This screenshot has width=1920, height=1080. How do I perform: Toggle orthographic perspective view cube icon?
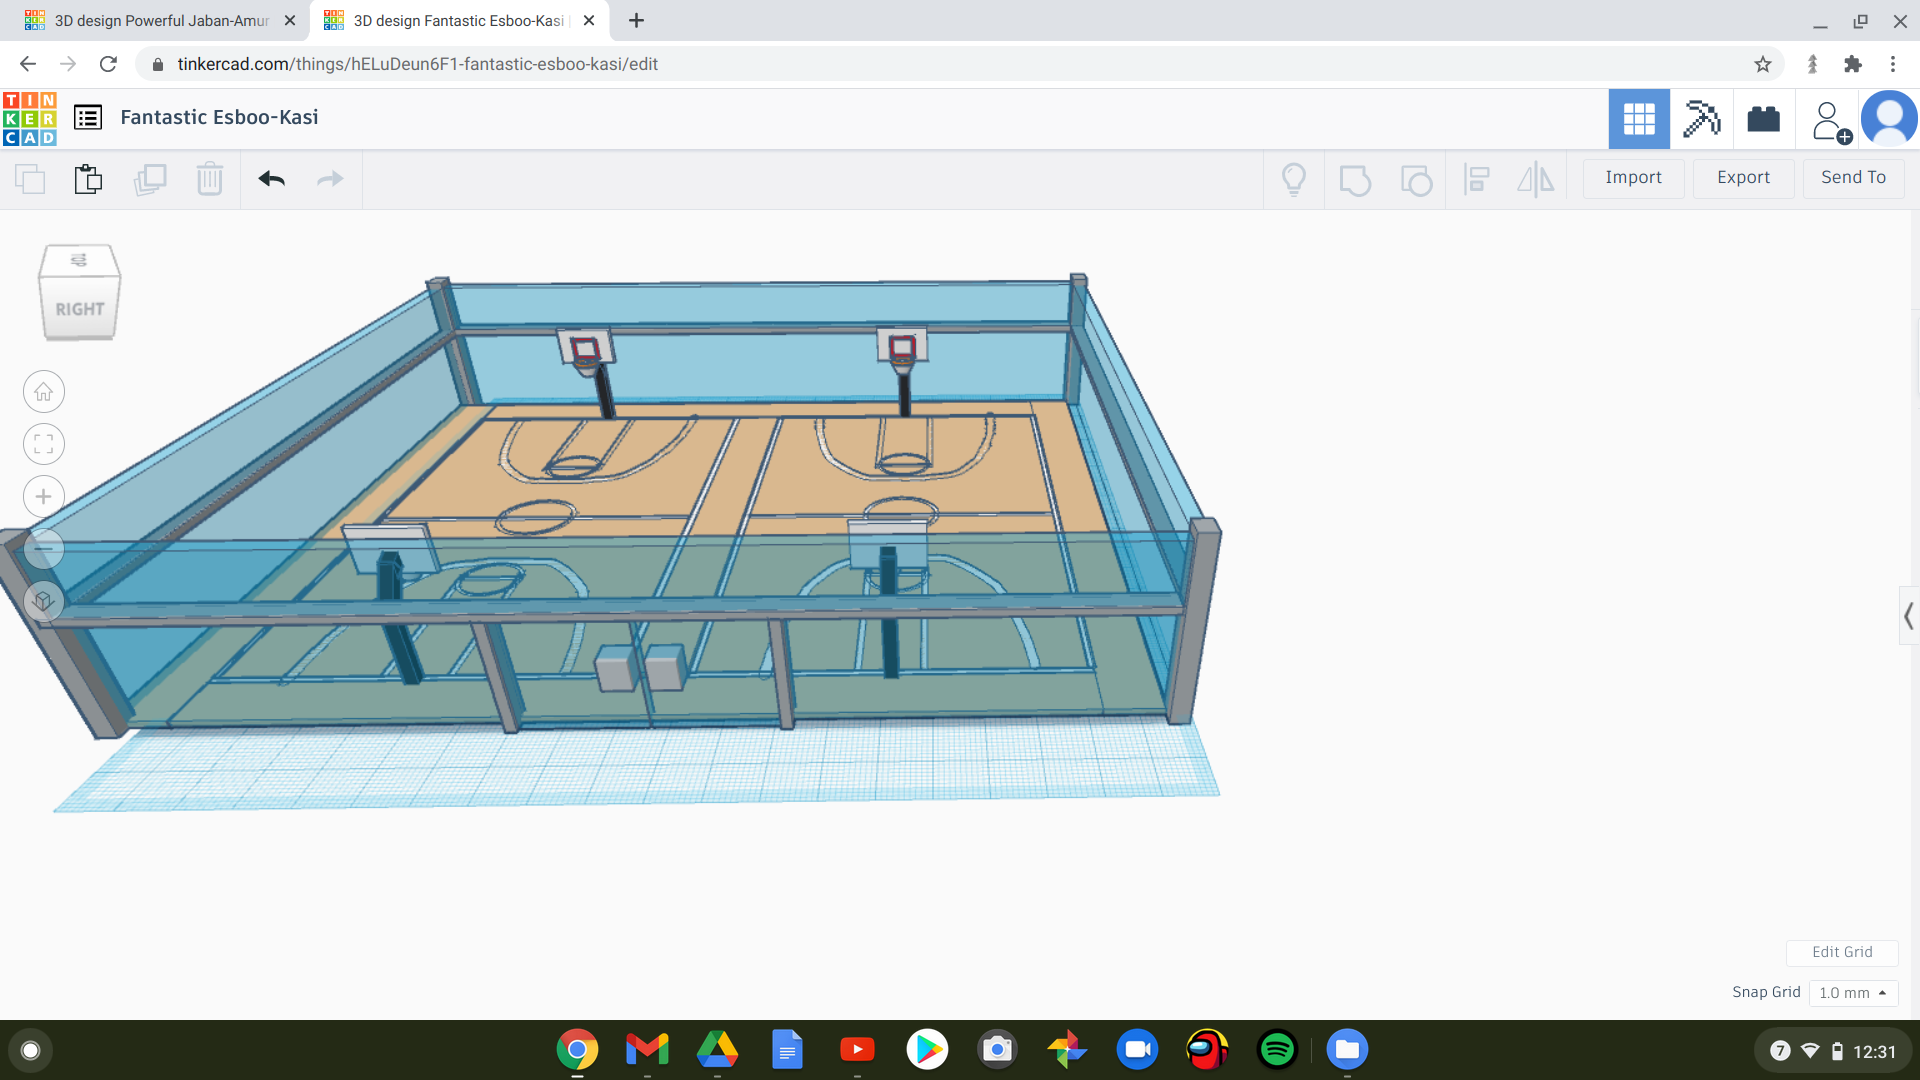44,601
